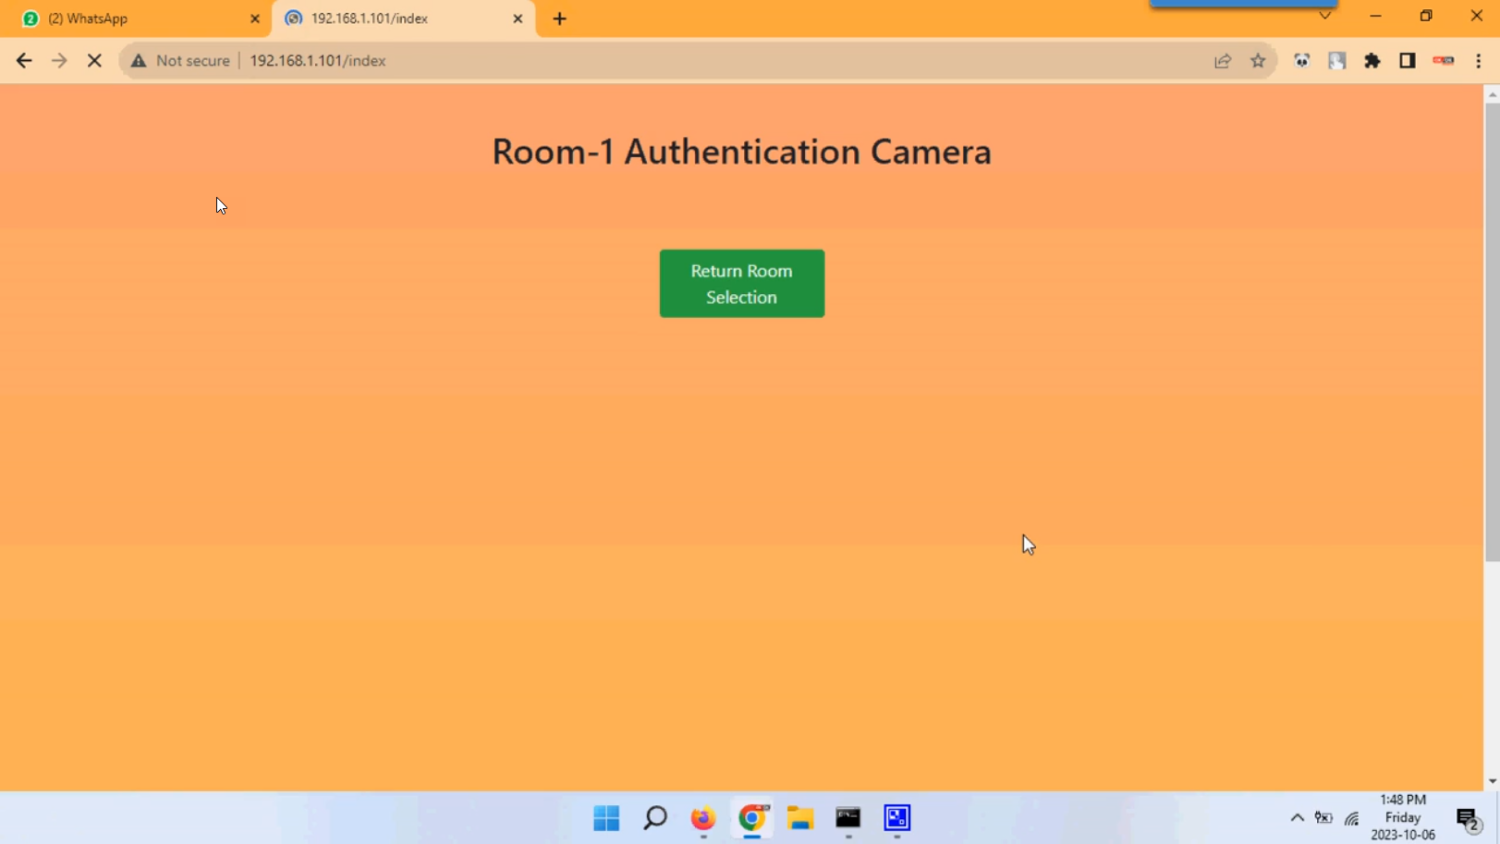1500x844 pixels.
Task: Show hidden system tray icons
Action: [1297, 818]
